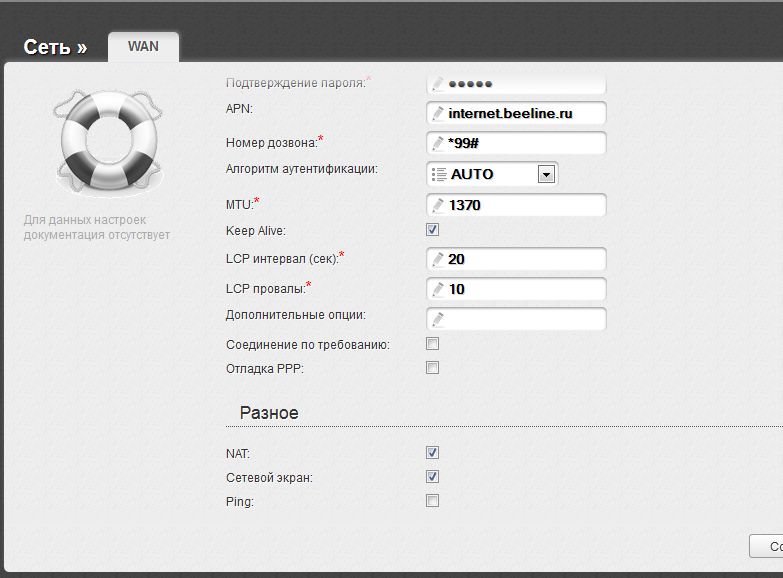The height and width of the screenshot is (578, 783).
Task: Click the pencil icon in the LCP провалы field
Action: (x=438, y=289)
